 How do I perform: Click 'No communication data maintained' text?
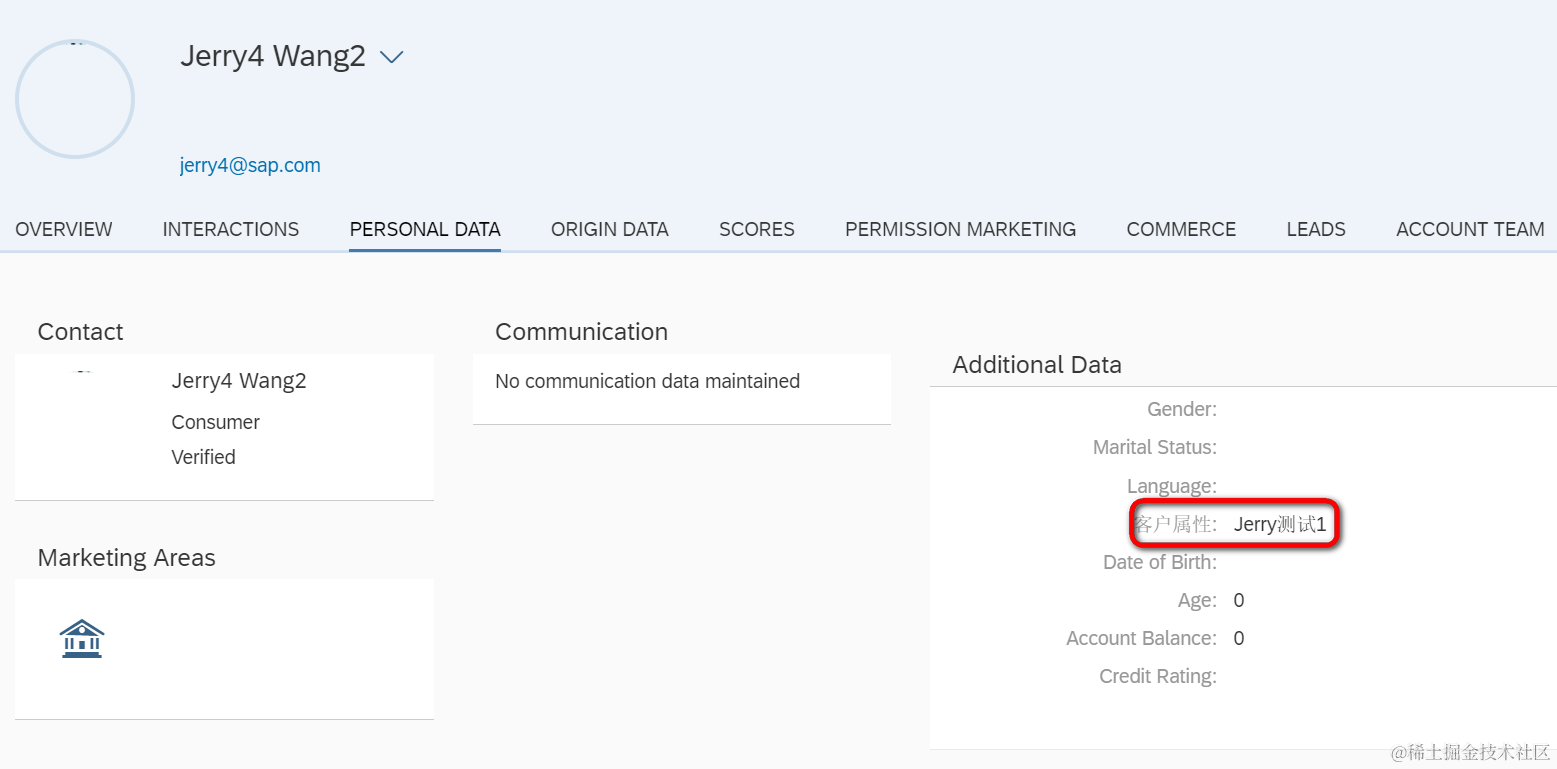[x=648, y=381]
